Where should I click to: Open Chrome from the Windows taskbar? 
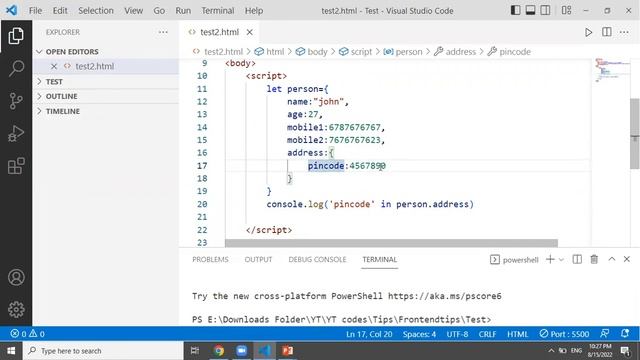(219, 351)
